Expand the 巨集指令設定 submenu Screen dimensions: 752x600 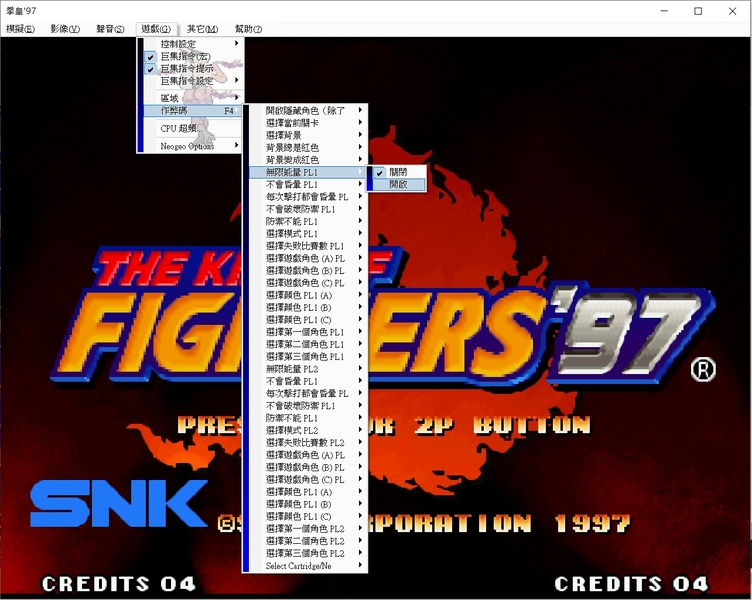pos(193,81)
